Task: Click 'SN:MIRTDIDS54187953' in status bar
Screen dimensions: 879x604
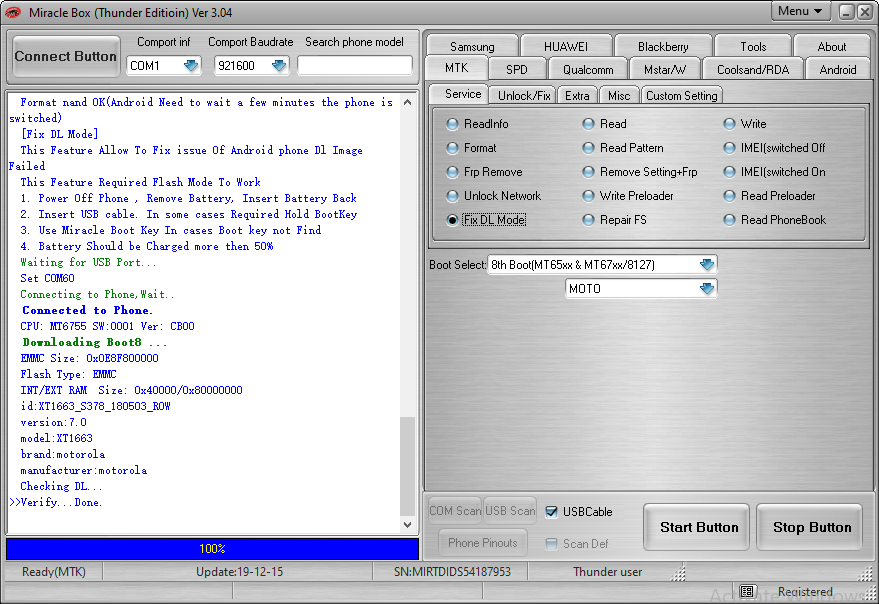Action: point(452,571)
